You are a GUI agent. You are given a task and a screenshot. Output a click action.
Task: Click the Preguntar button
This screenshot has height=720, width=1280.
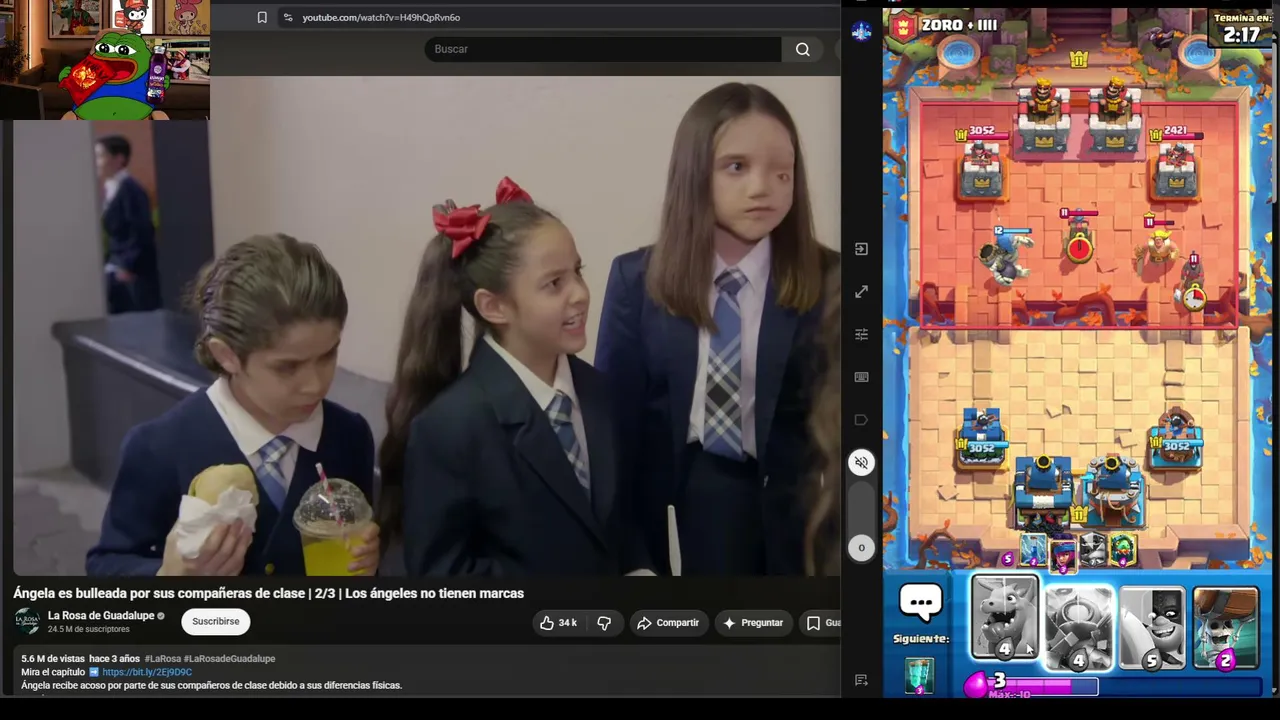coord(753,623)
